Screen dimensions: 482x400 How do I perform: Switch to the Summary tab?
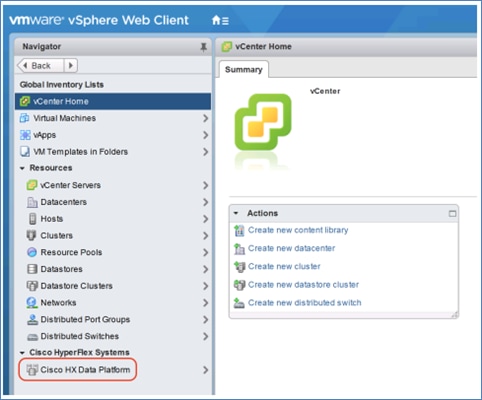pos(244,69)
